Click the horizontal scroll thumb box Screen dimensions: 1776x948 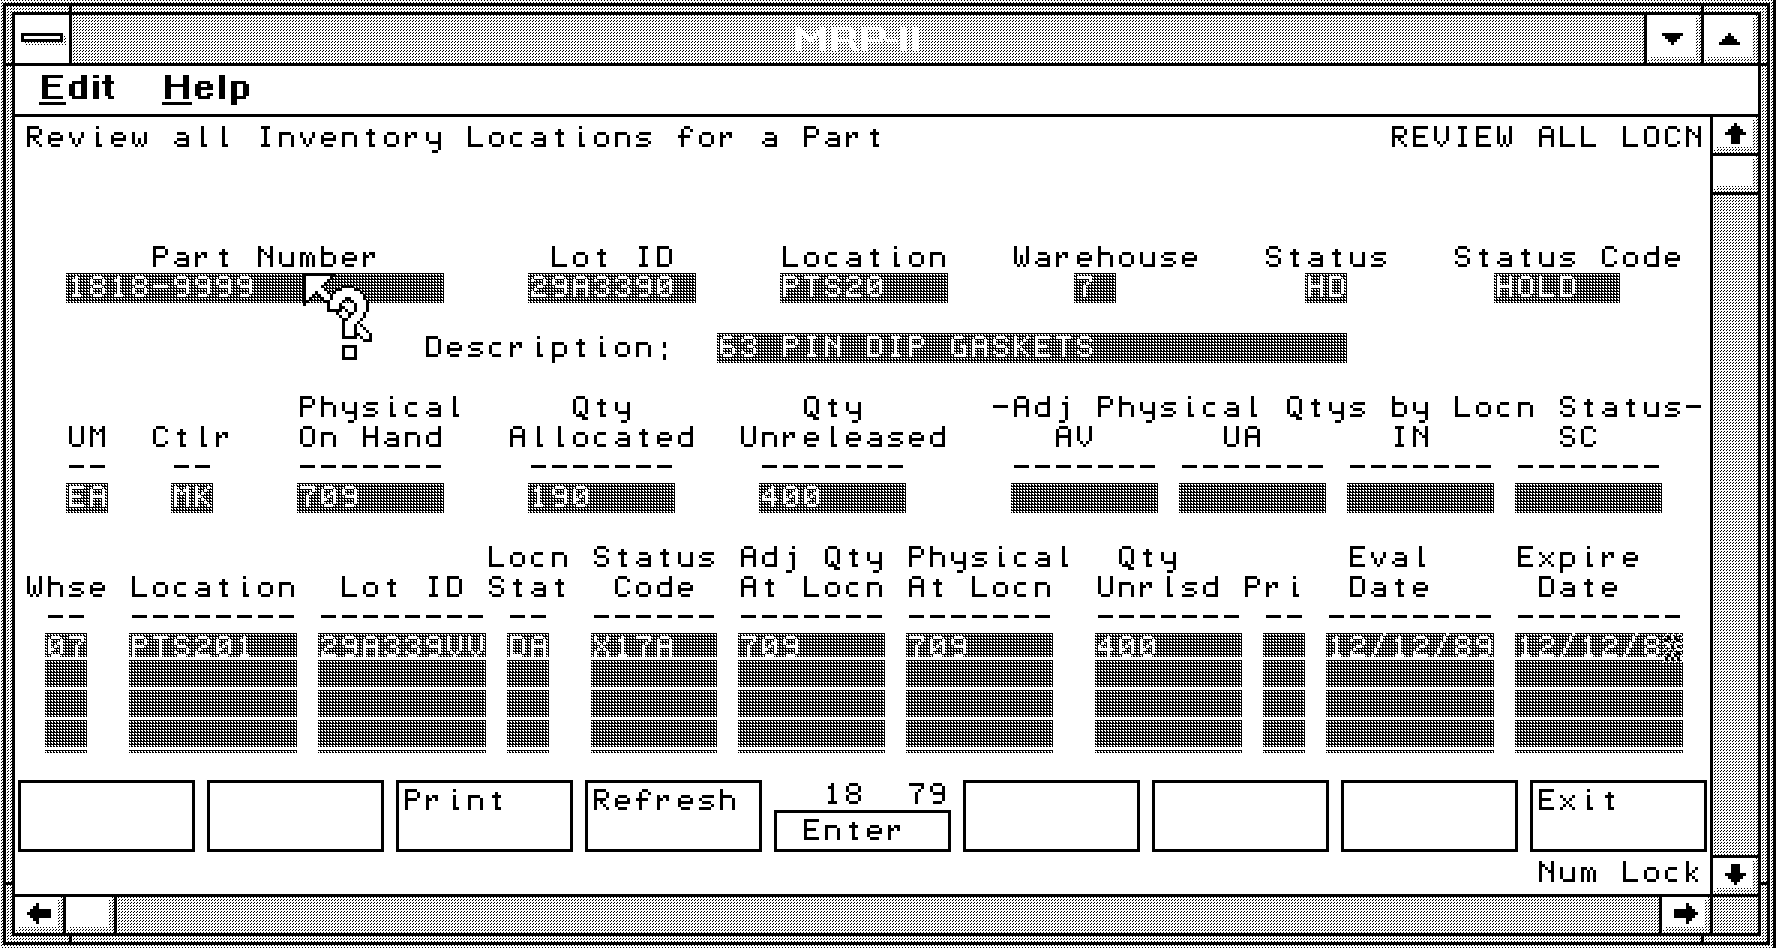[x=91, y=913]
